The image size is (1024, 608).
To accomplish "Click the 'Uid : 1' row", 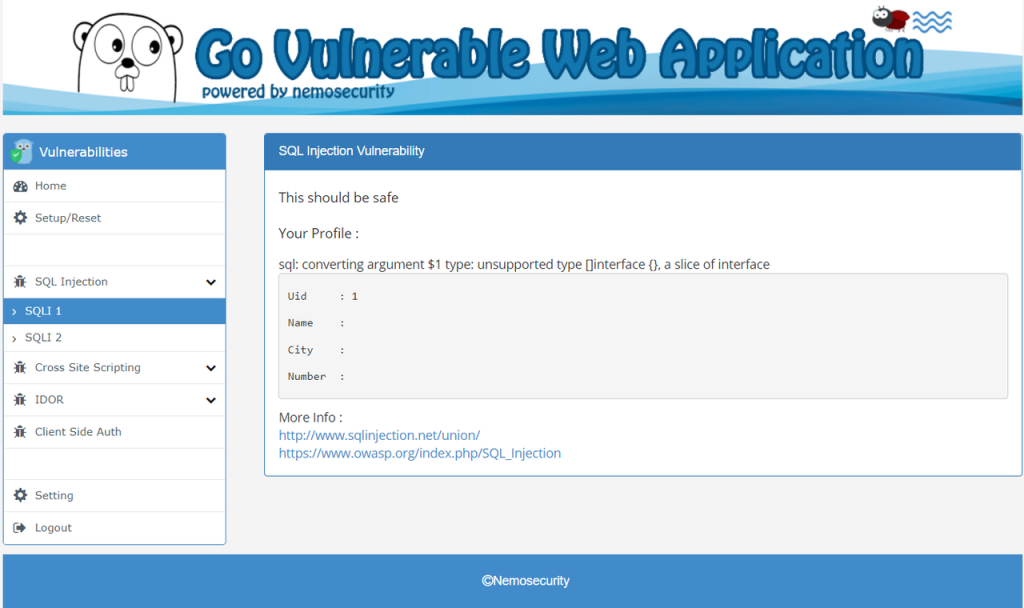I will [323, 296].
